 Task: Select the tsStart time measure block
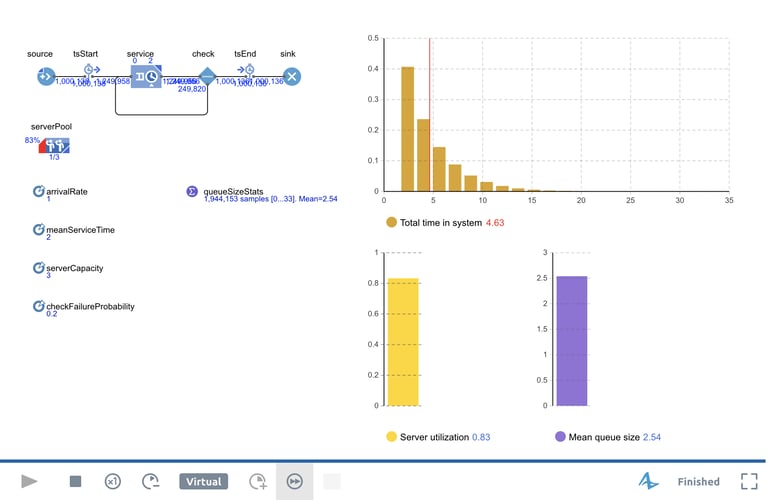click(89, 73)
